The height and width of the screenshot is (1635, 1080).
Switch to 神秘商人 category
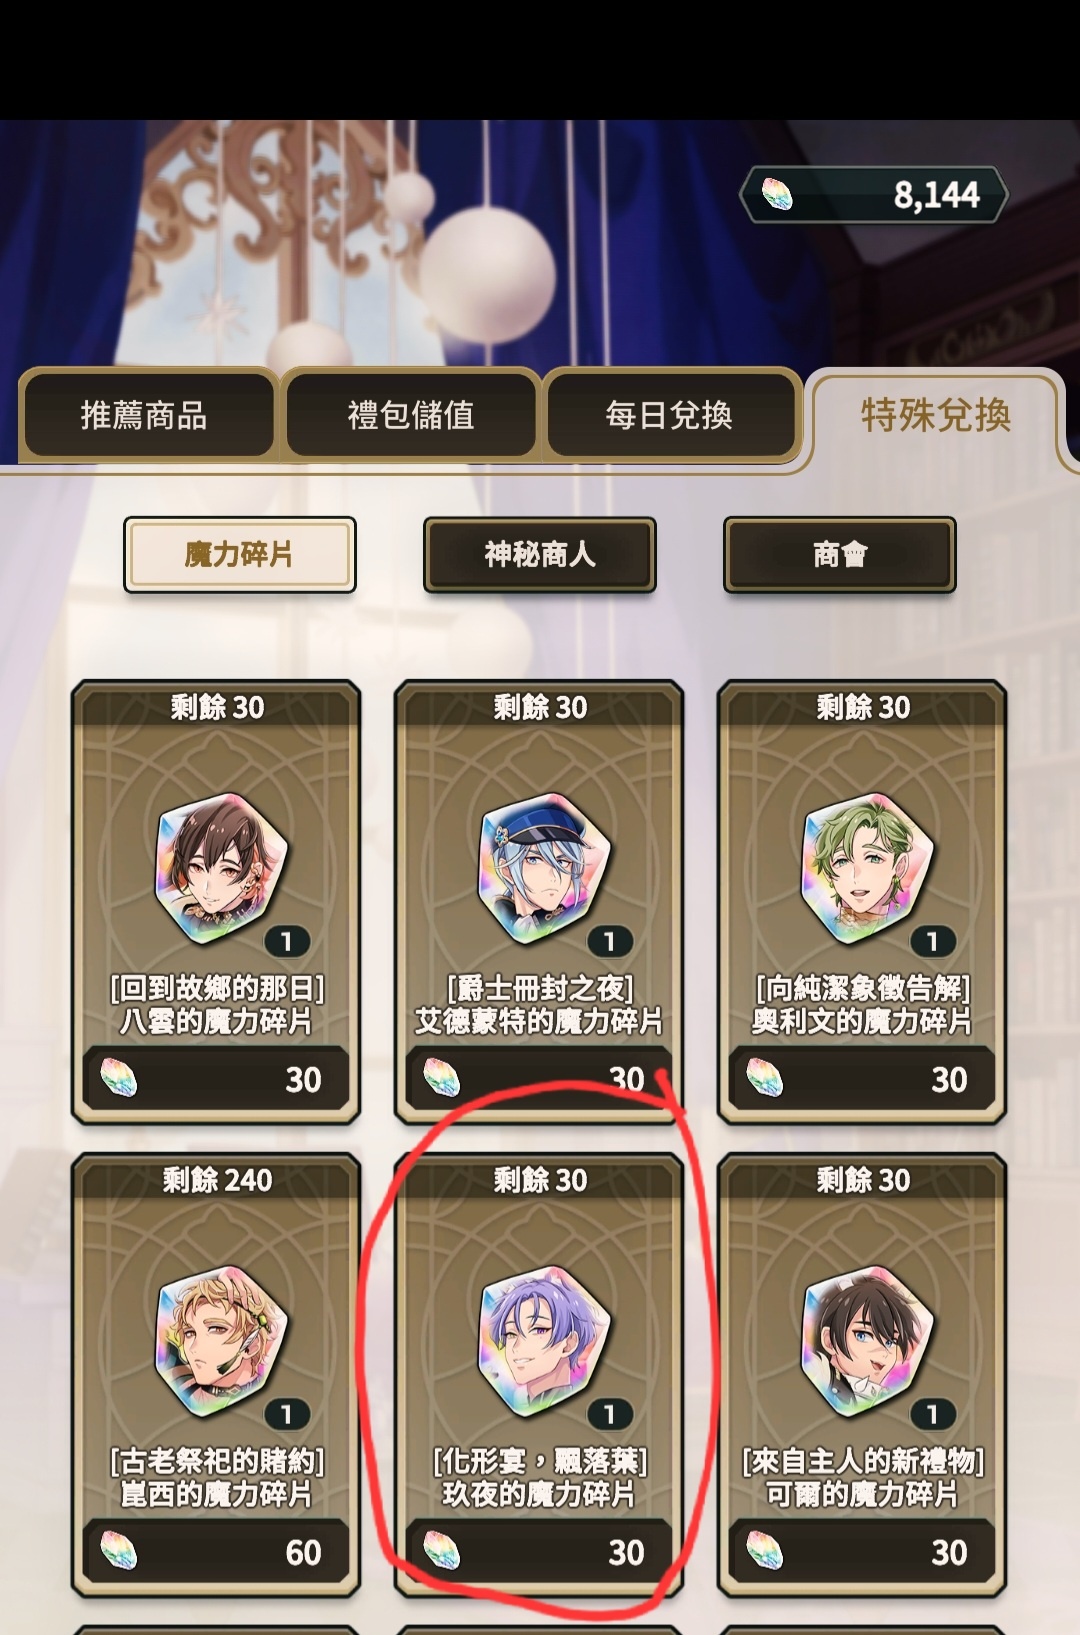(540, 554)
